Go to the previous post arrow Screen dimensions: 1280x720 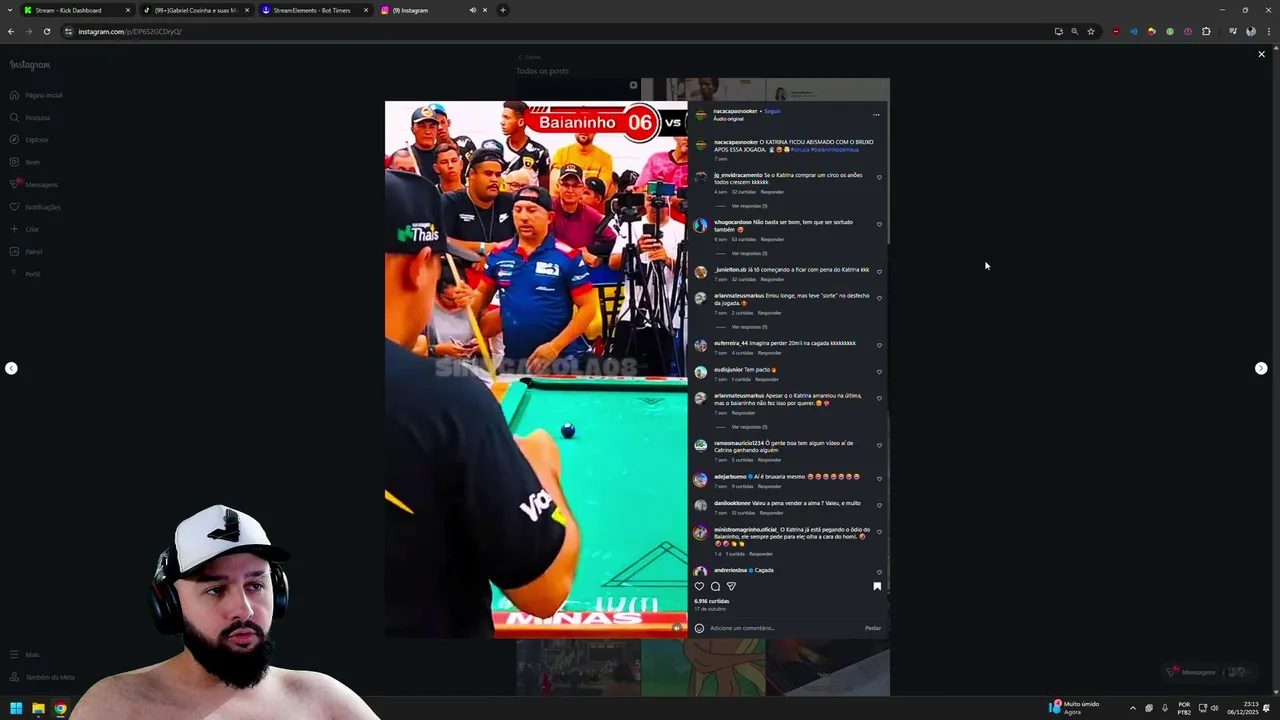click(x=11, y=368)
